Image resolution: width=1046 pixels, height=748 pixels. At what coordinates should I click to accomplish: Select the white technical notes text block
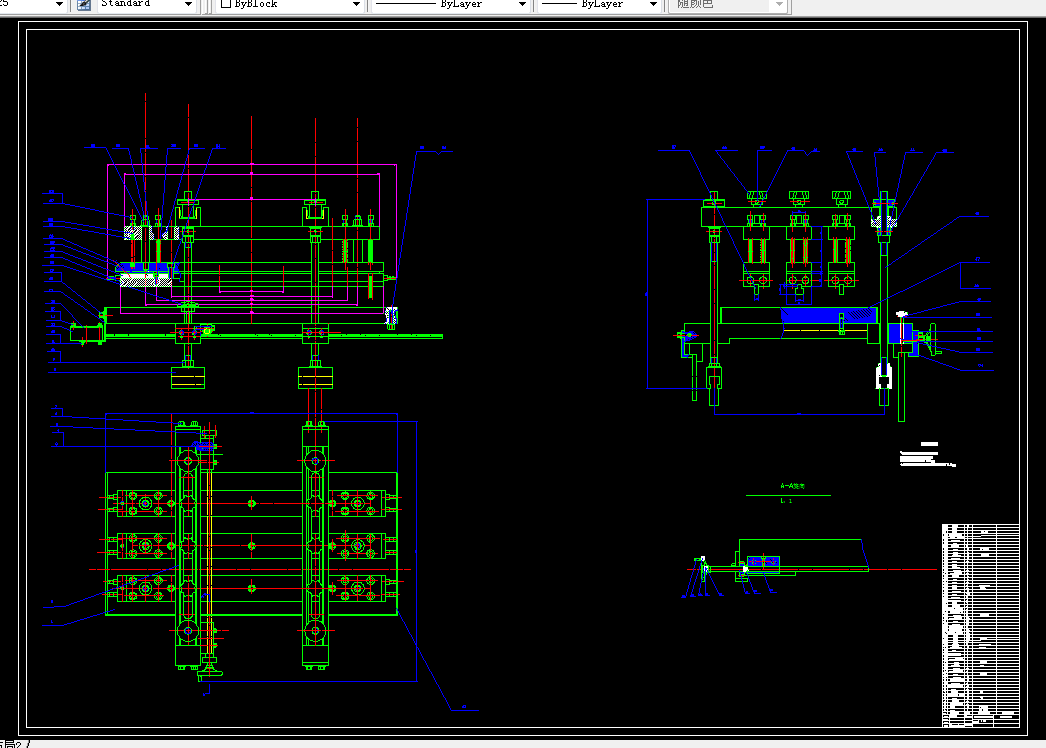tap(927, 455)
